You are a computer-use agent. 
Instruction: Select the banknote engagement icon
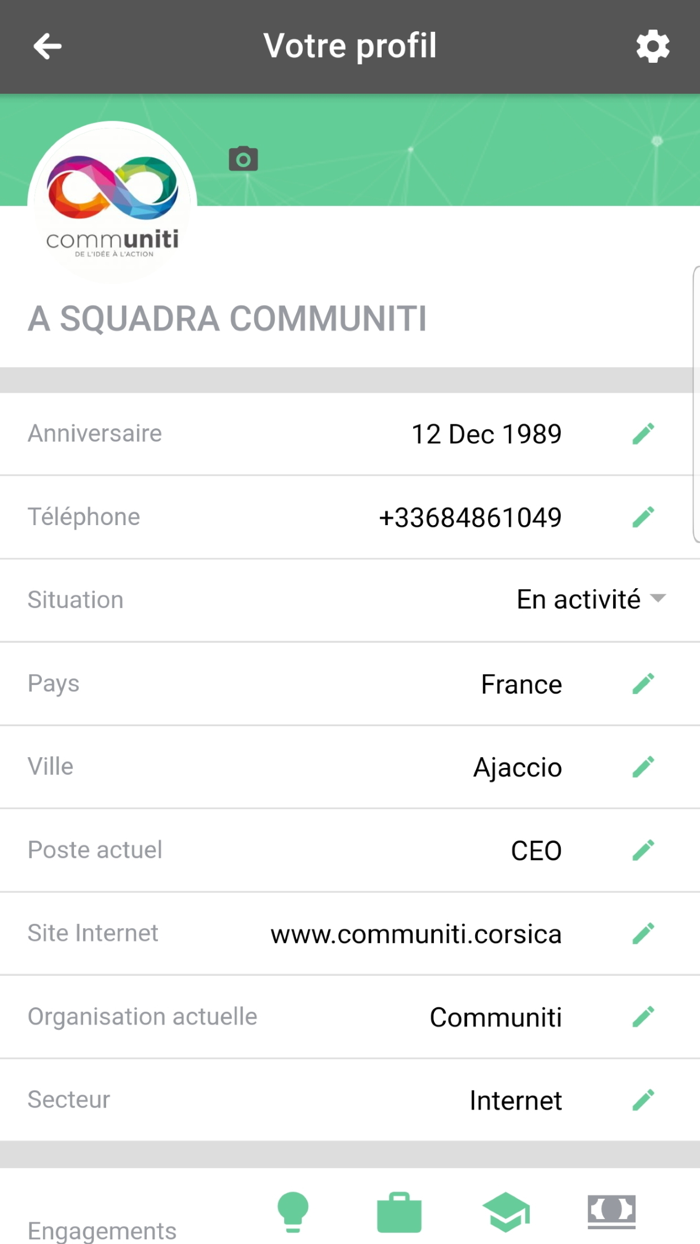[611, 1211]
